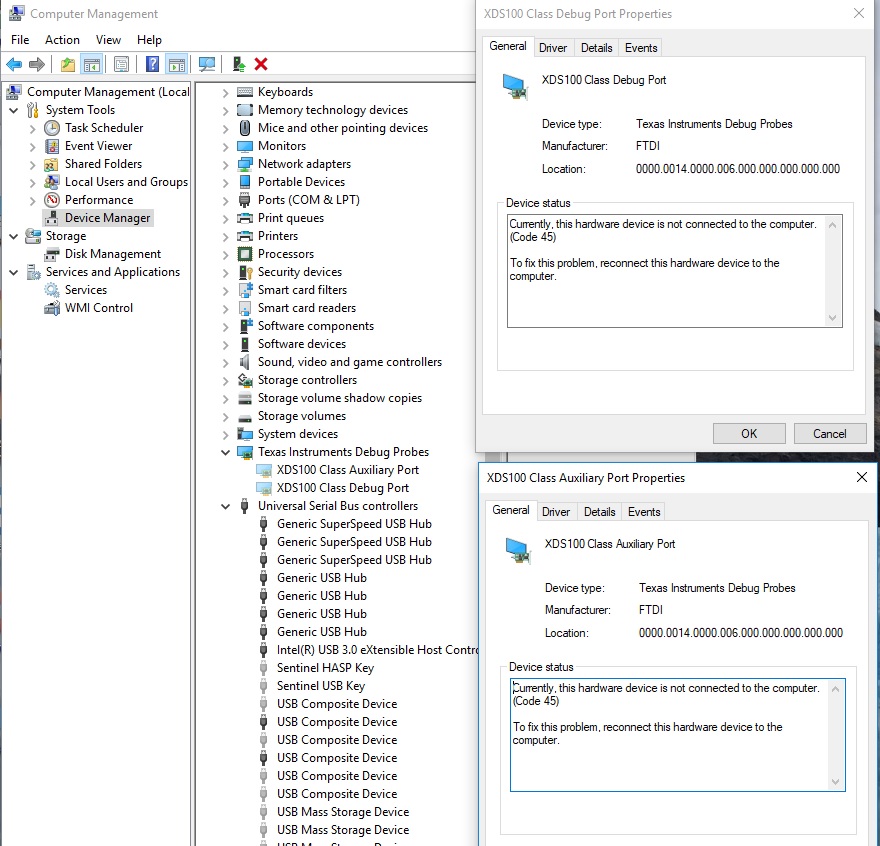Close the XDS100 Class Auxiliary Port Properties dialog
Screen dimensions: 880x846
tap(861, 478)
